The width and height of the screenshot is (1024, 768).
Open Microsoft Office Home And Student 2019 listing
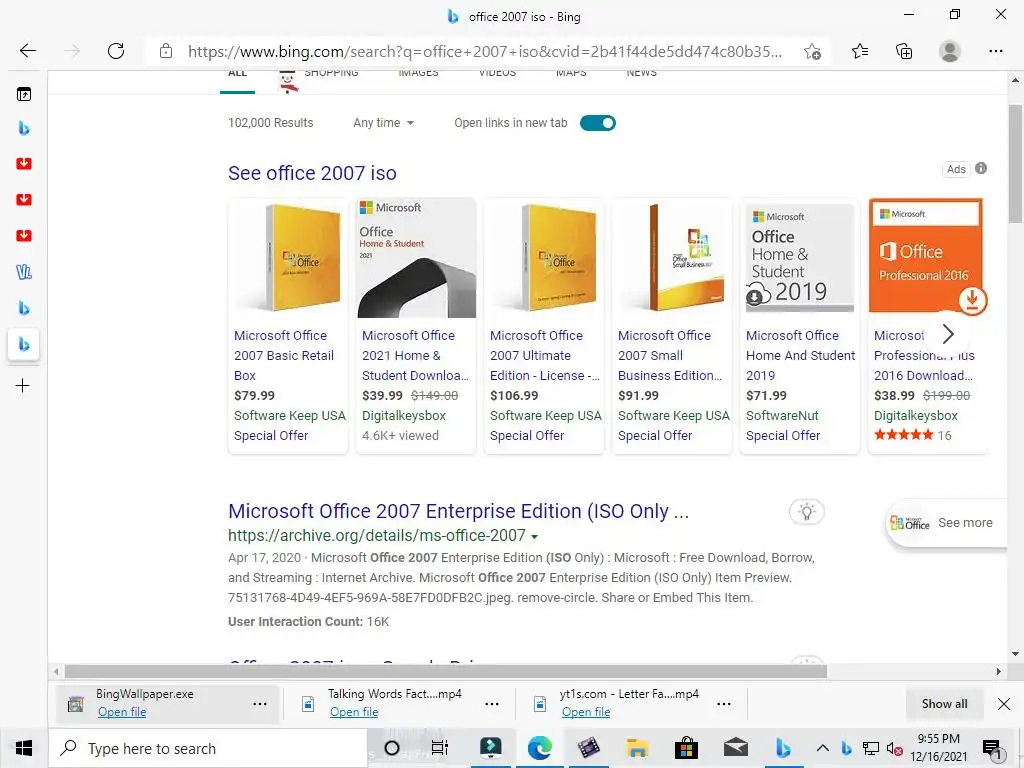coord(801,355)
